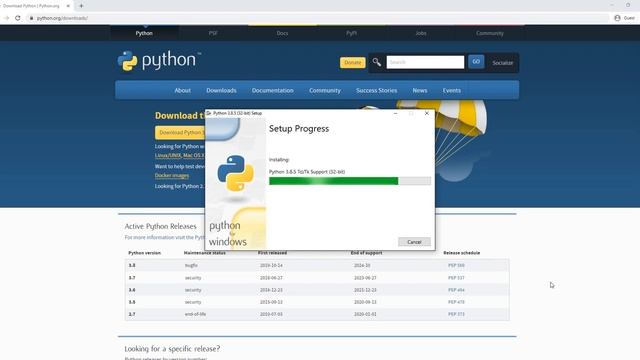The image size is (640, 360).
Task: Open a new browser tab with the plus icon
Action: (81, 6)
